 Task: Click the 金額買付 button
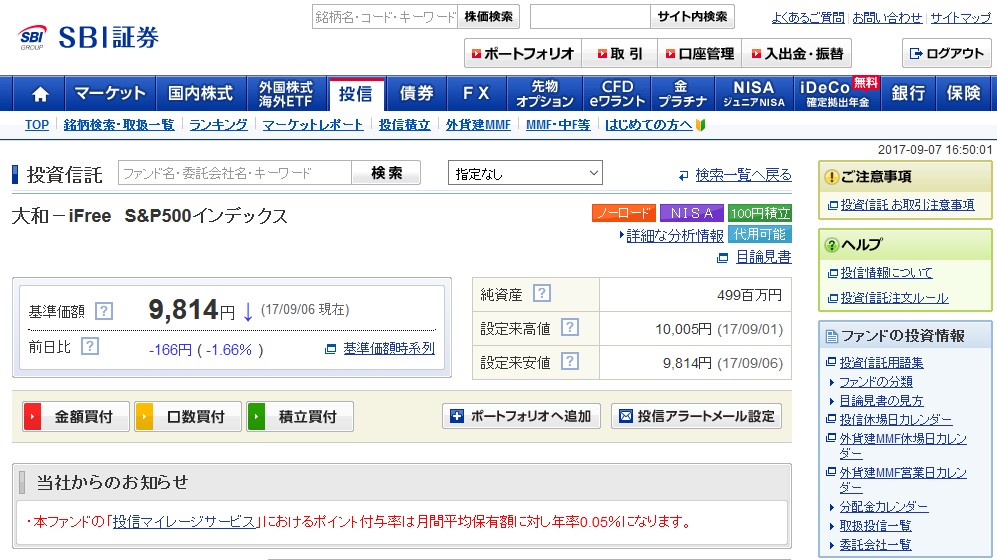click(x=76, y=417)
